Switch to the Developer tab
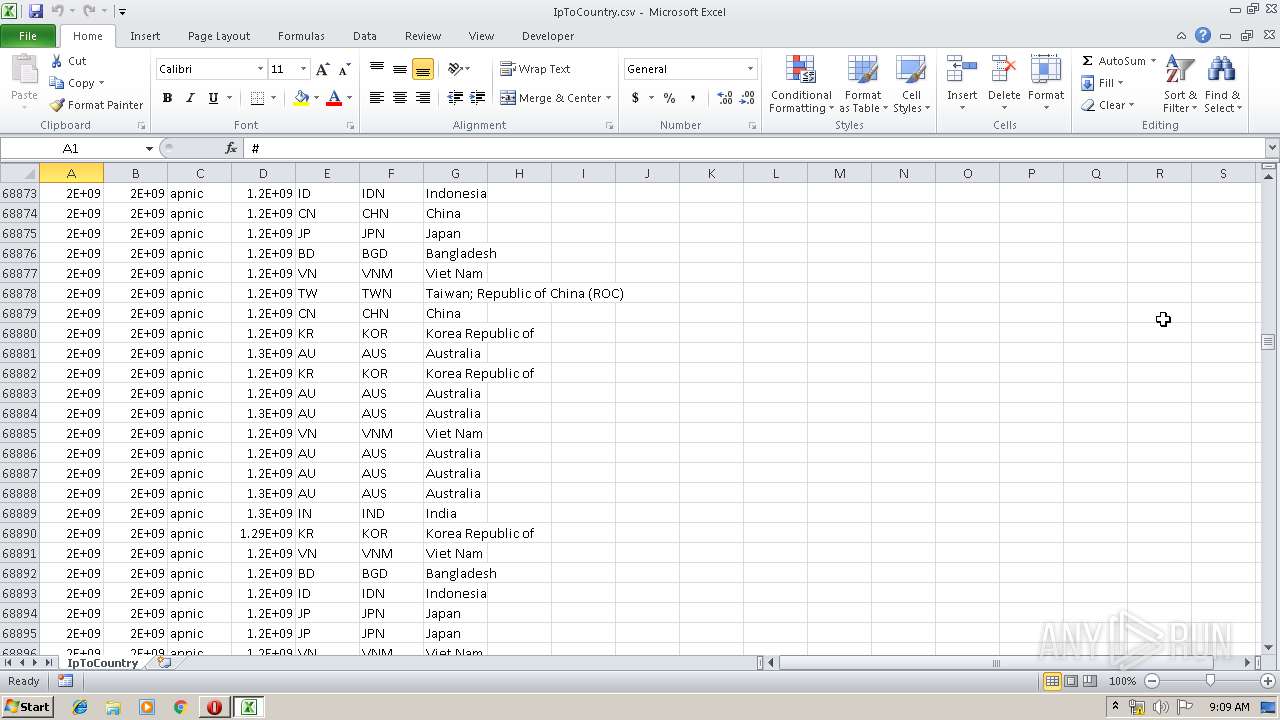 tap(548, 36)
